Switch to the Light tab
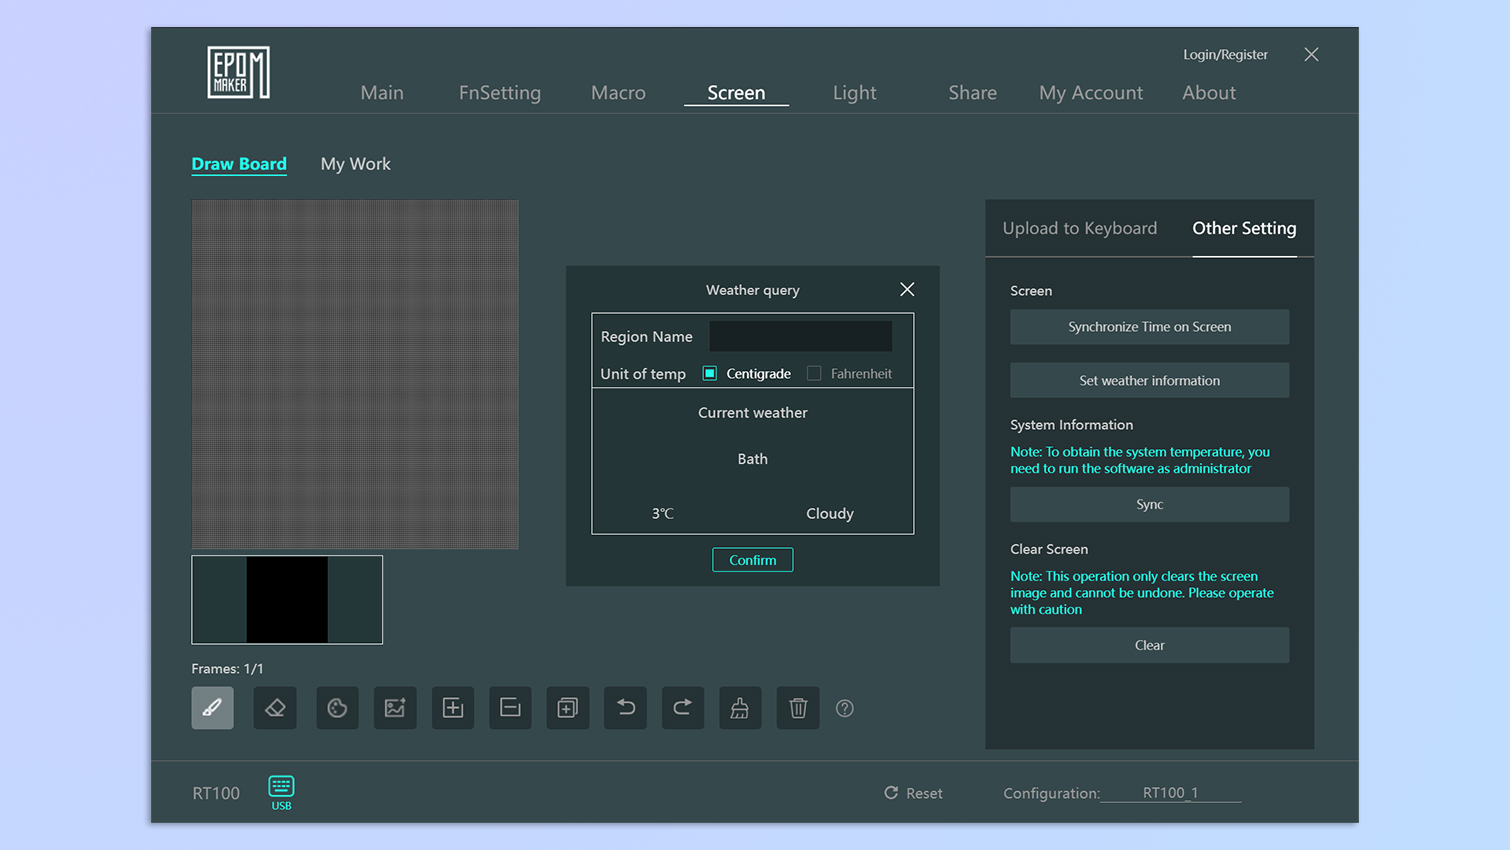Image resolution: width=1510 pixels, height=850 pixels. (854, 93)
